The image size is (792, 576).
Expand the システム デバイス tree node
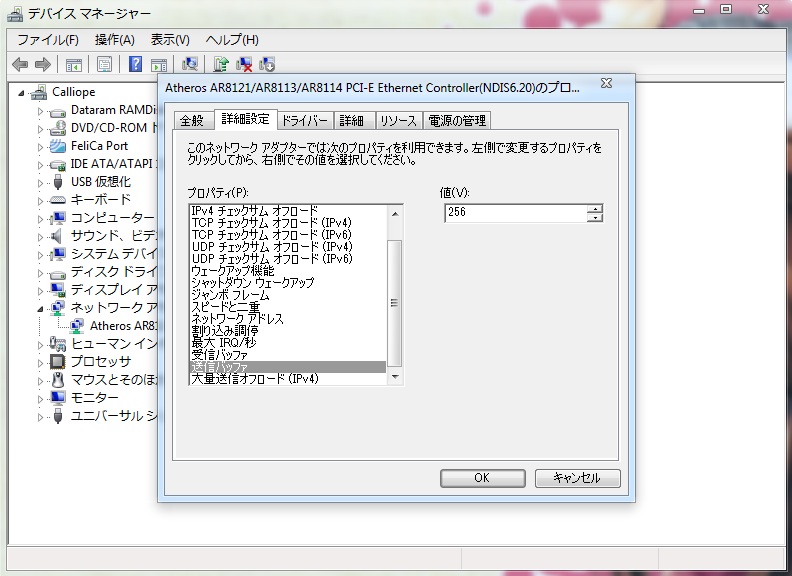pos(40,255)
